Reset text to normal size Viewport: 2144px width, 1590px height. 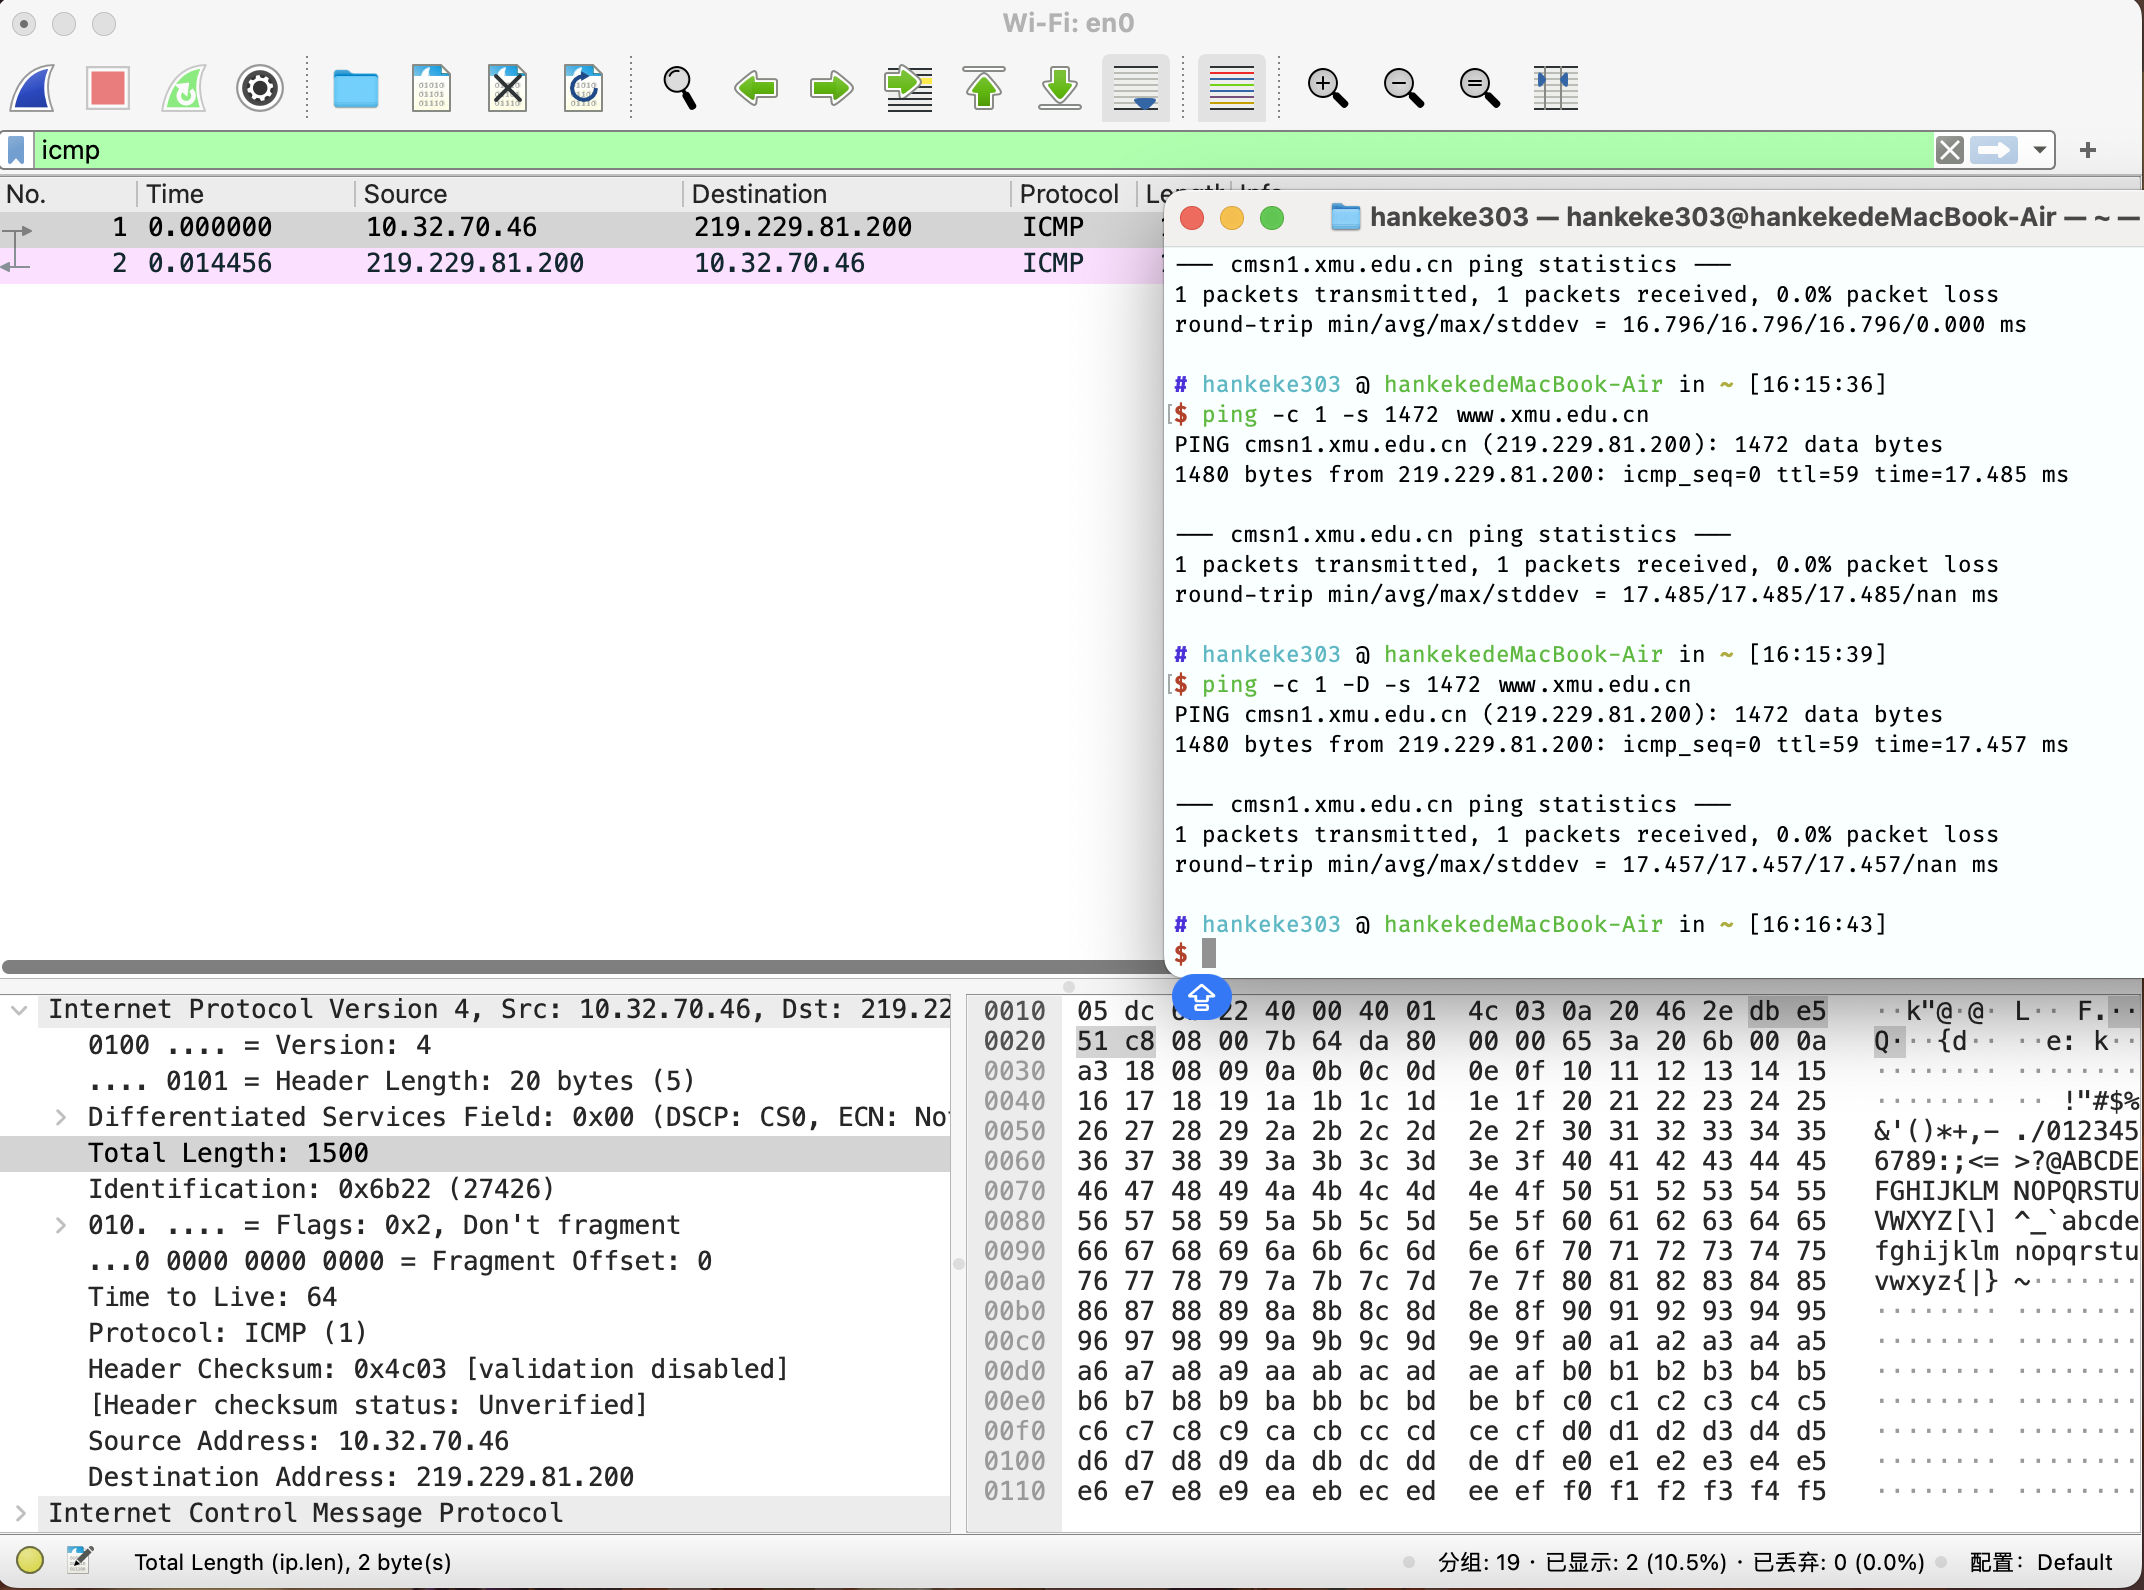1480,88
